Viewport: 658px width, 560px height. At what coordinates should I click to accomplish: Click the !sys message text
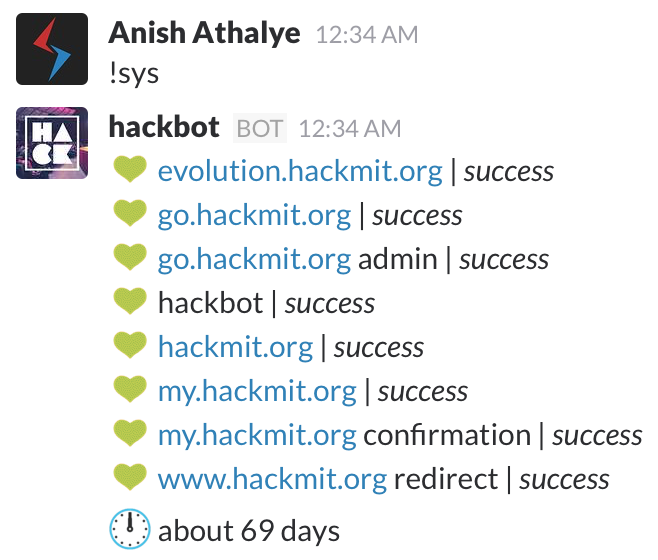point(133,73)
